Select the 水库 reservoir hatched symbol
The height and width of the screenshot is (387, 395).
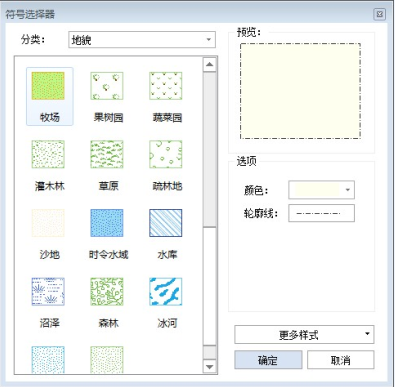[166, 234]
